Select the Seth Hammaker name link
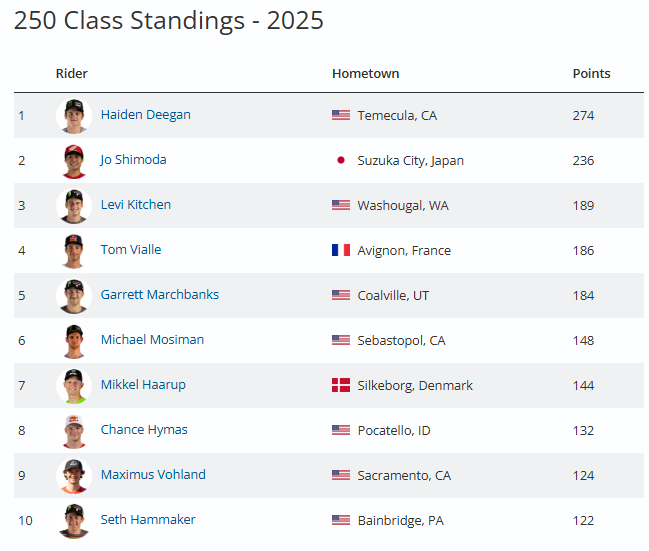Screen dimensions: 649x551 (148, 520)
